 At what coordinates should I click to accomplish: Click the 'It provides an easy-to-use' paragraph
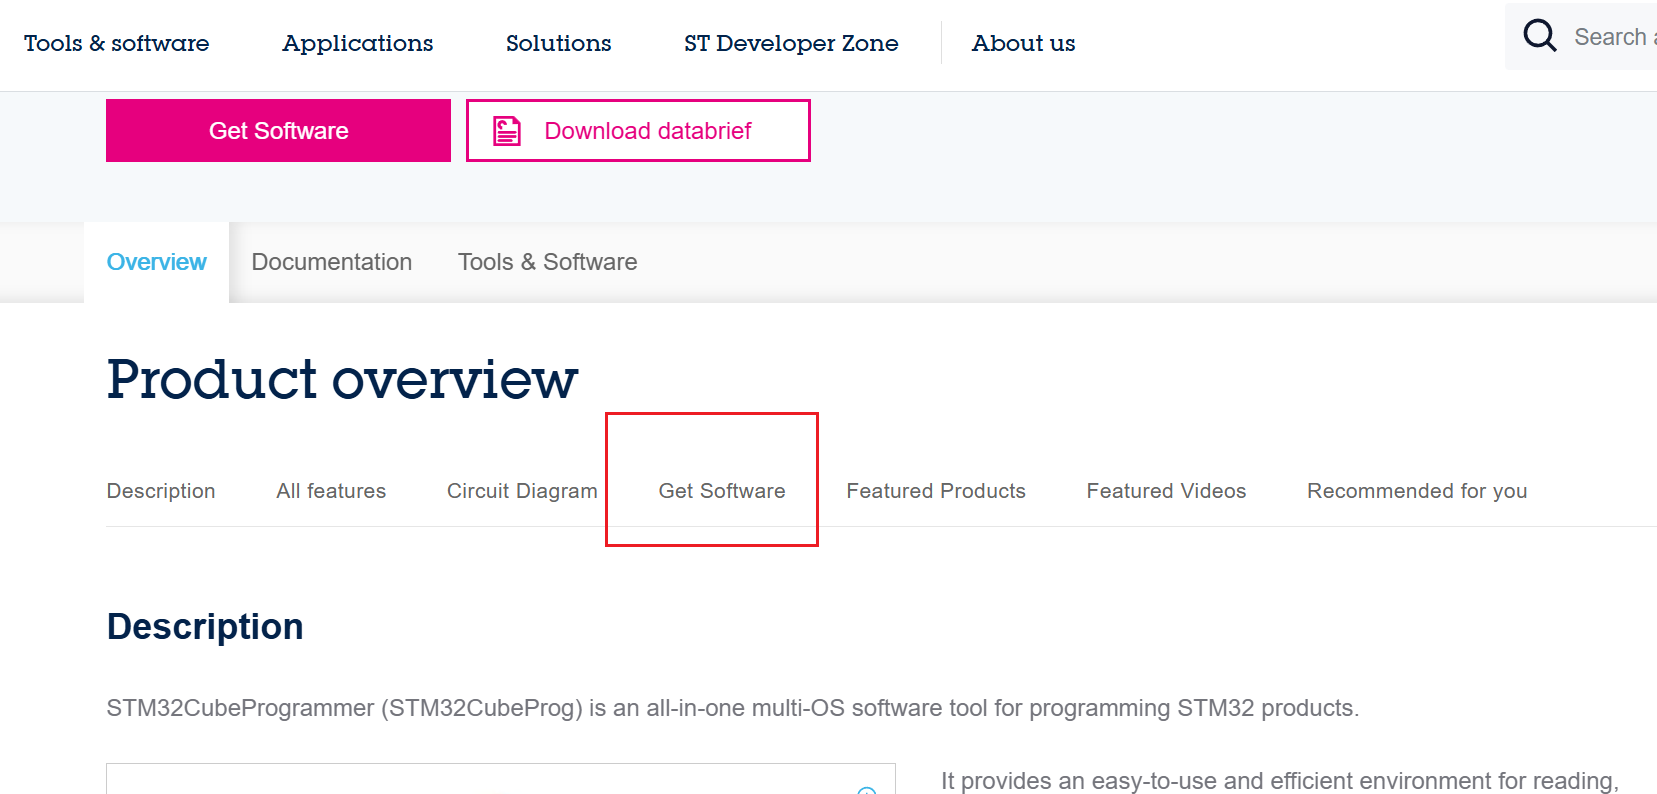[x=1279, y=781]
